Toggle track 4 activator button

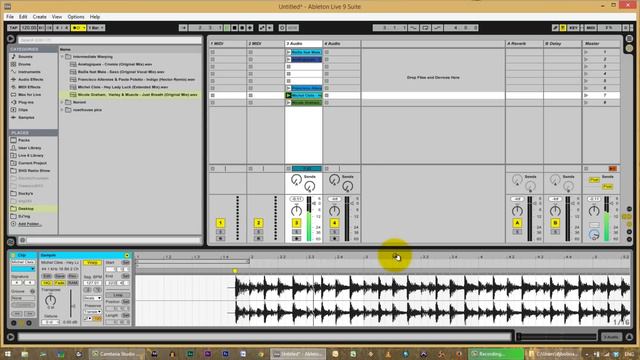(334, 223)
